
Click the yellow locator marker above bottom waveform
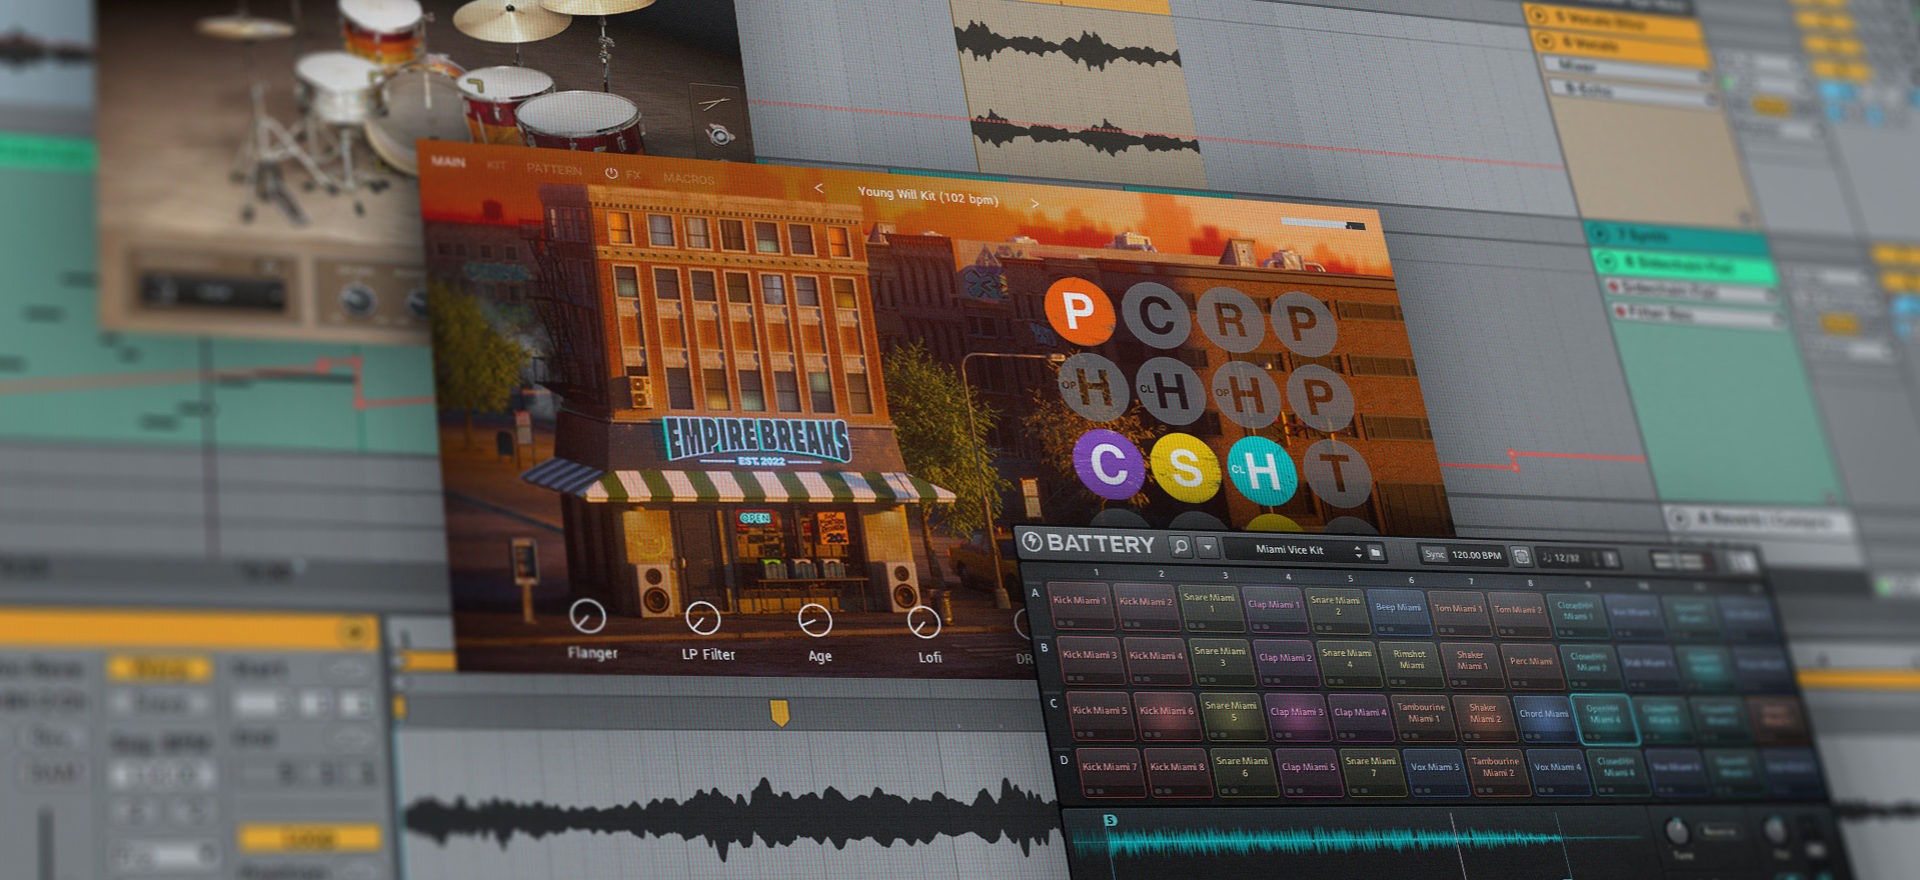tap(779, 712)
